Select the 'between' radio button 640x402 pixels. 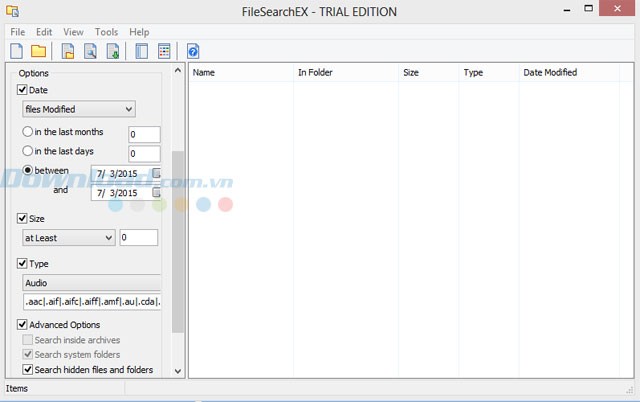(x=27, y=170)
